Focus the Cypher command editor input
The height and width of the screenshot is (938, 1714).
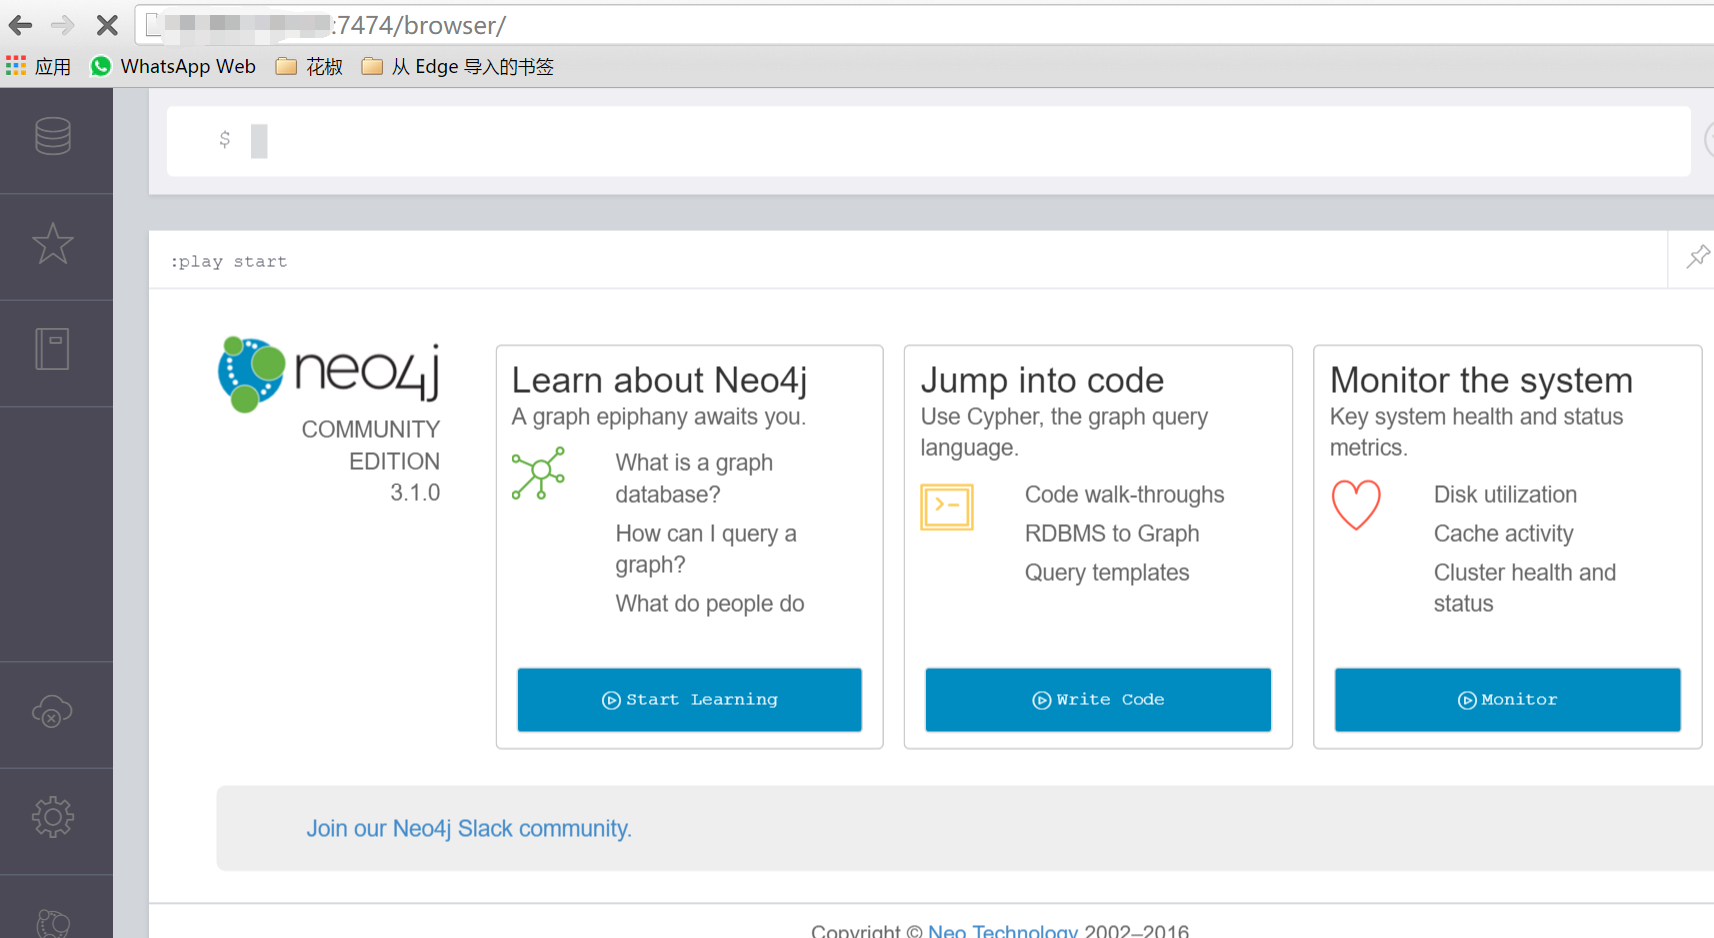(x=928, y=141)
